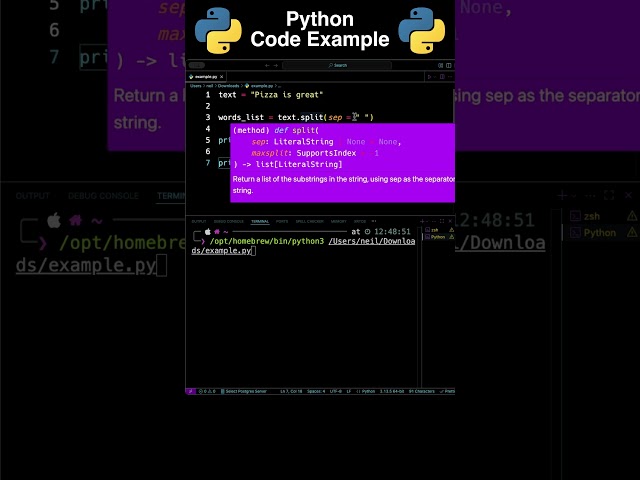Screen dimensions: 640x480
Task: Click the warning icon next to zsh terminal
Action: [451, 230]
